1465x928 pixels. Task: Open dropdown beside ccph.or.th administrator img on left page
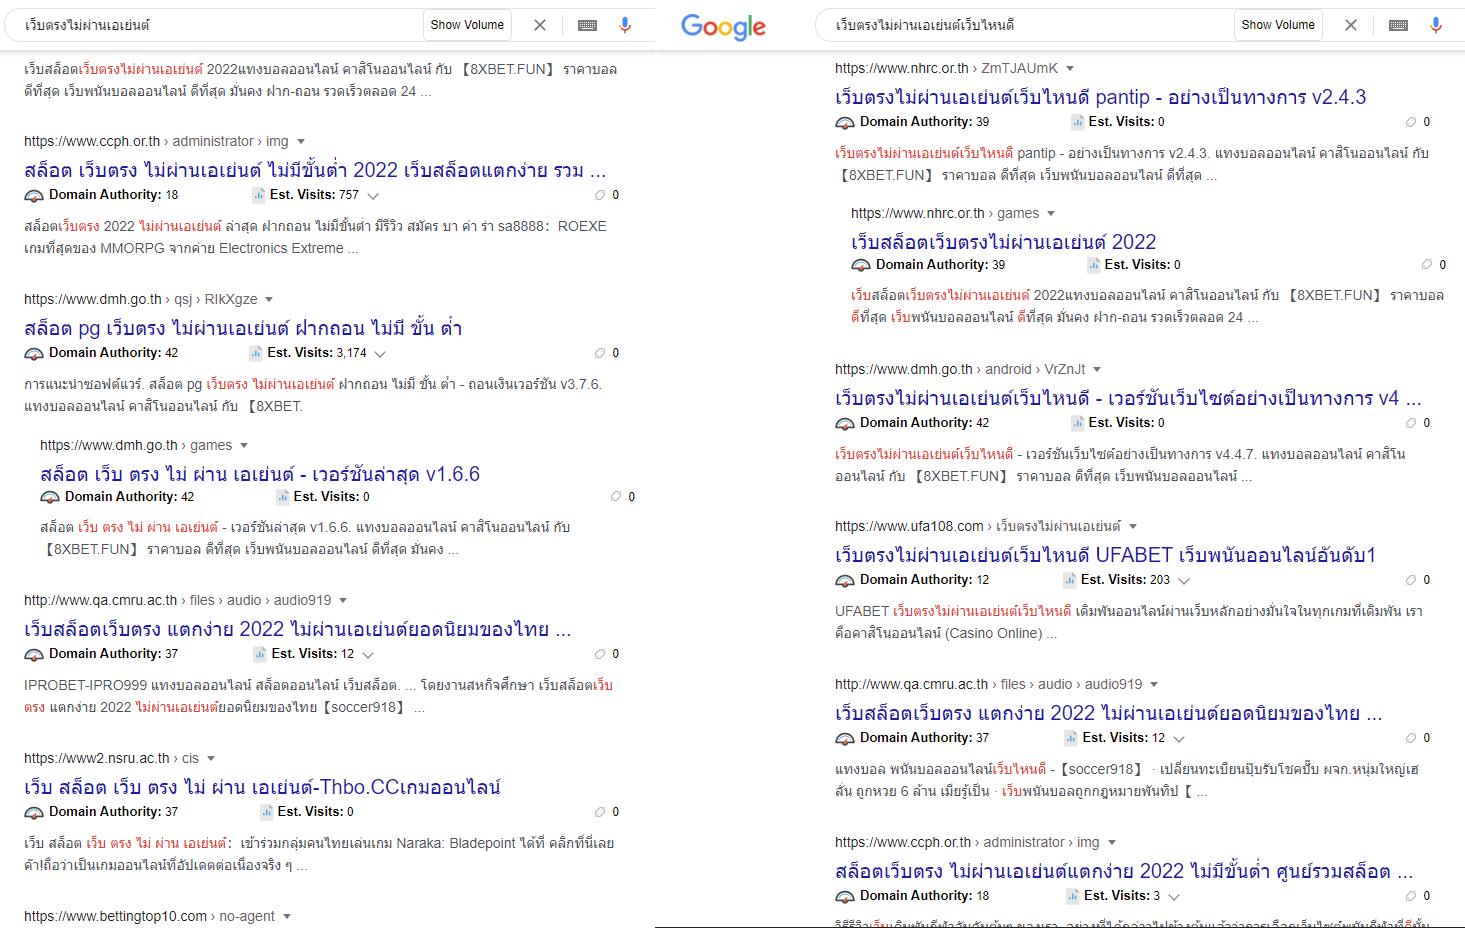click(301, 142)
